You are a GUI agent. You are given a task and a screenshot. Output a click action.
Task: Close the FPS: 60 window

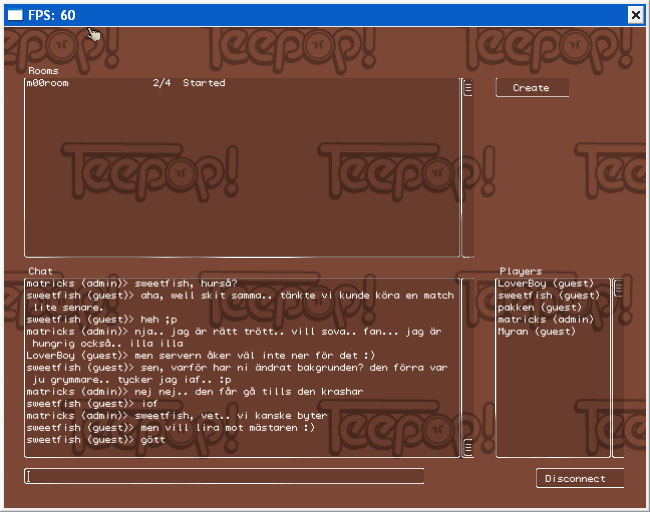[x=635, y=15]
